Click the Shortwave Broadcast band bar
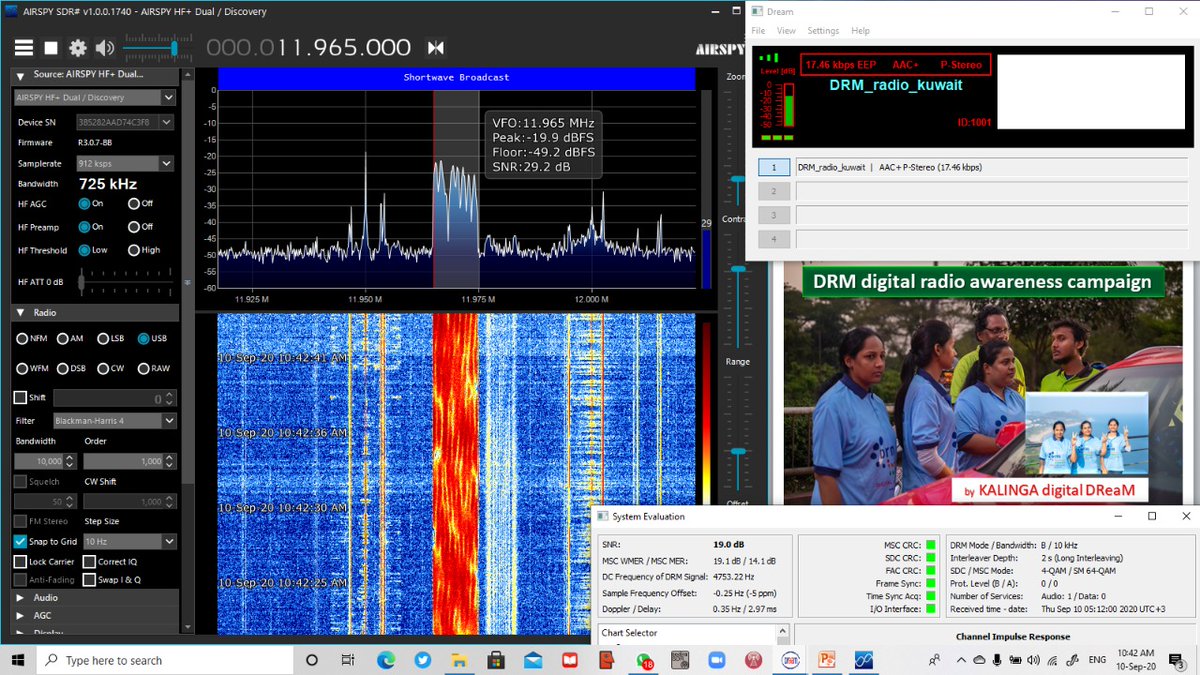This screenshot has width=1200, height=675. click(456, 77)
